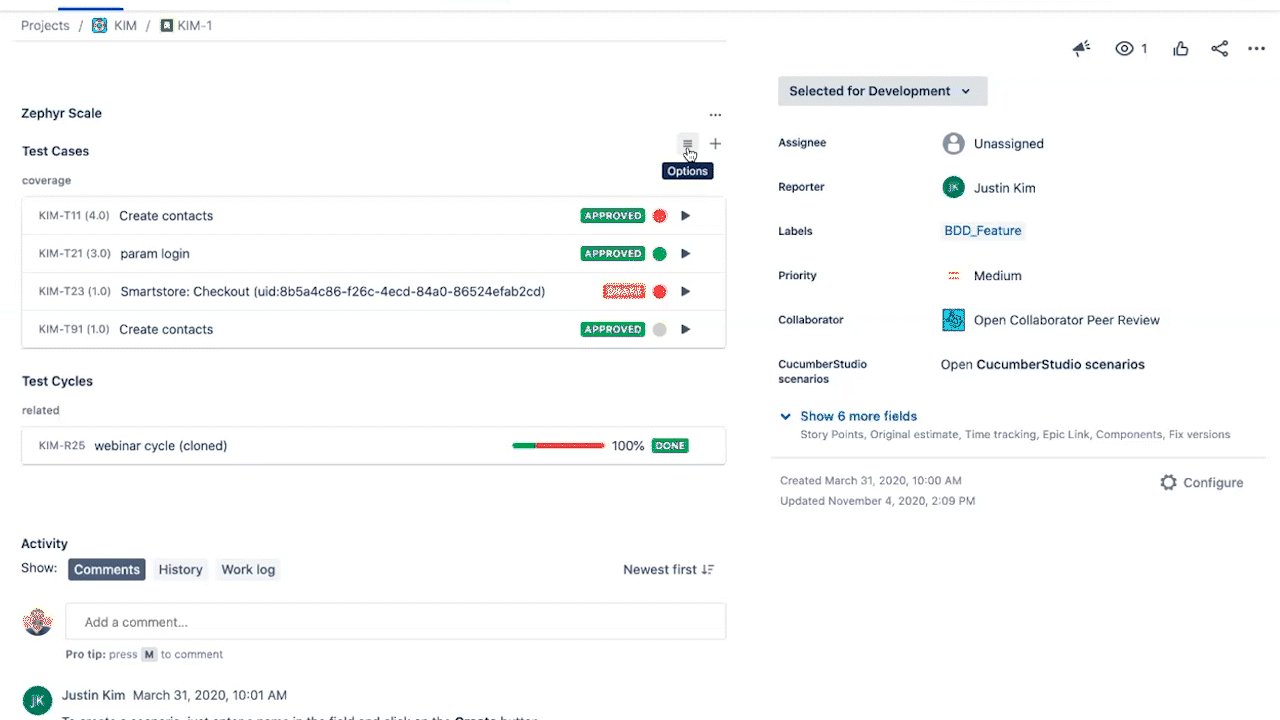Expand Show 6 more fields
Screen dimensions: 1280x720
coord(858,416)
